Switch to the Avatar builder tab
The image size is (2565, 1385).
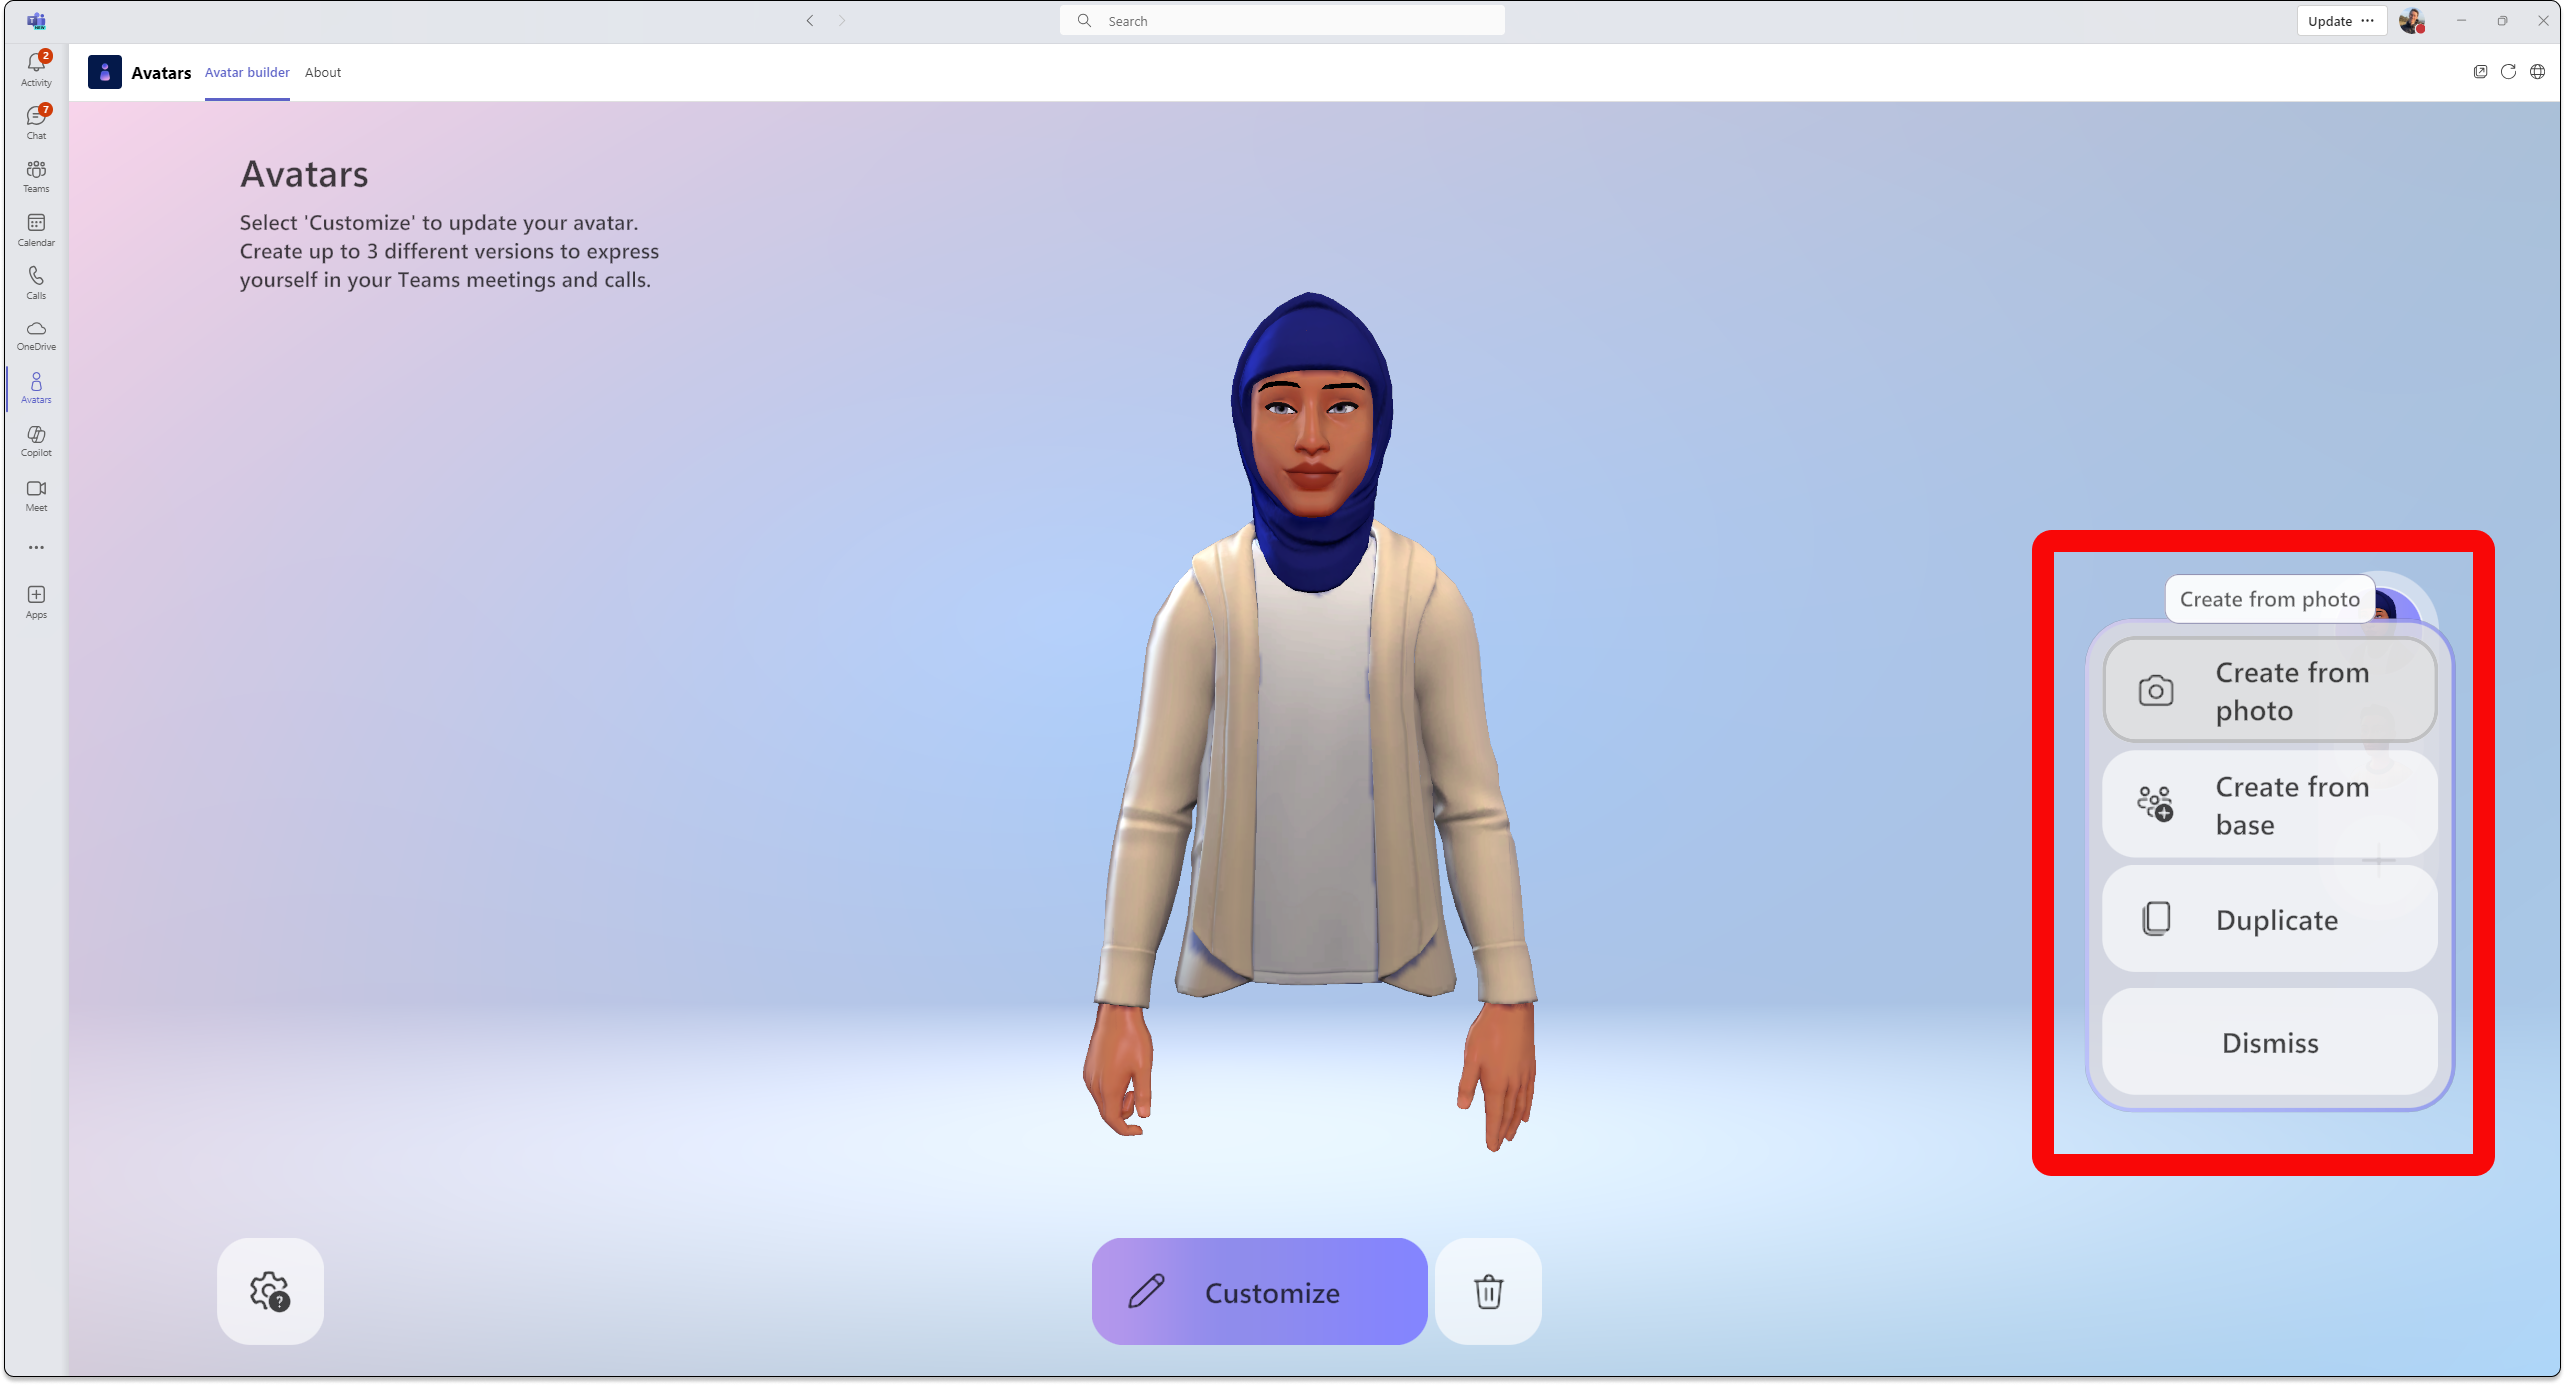point(246,72)
